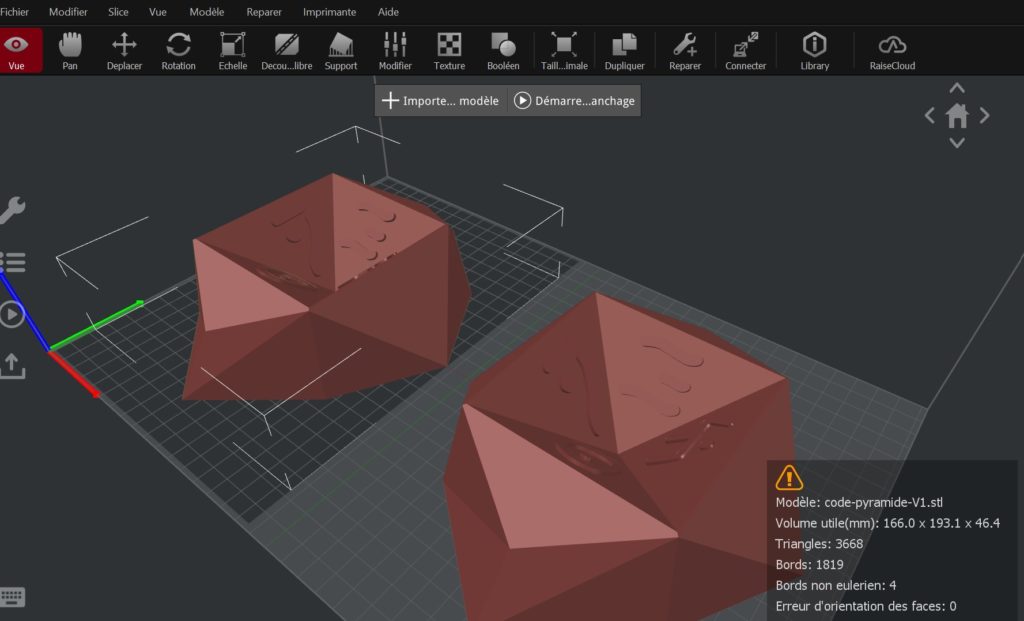Rotate view using the right chevron
This screenshot has width=1024, height=621.
[985, 116]
